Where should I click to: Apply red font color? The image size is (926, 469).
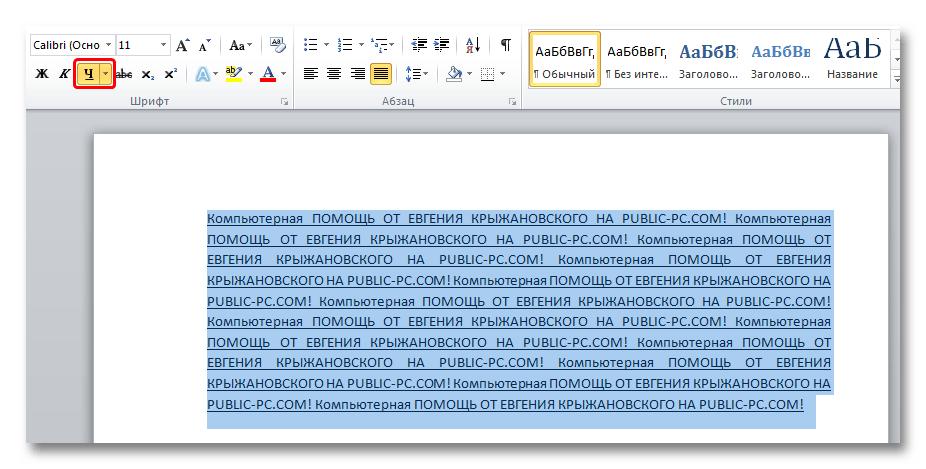268,74
